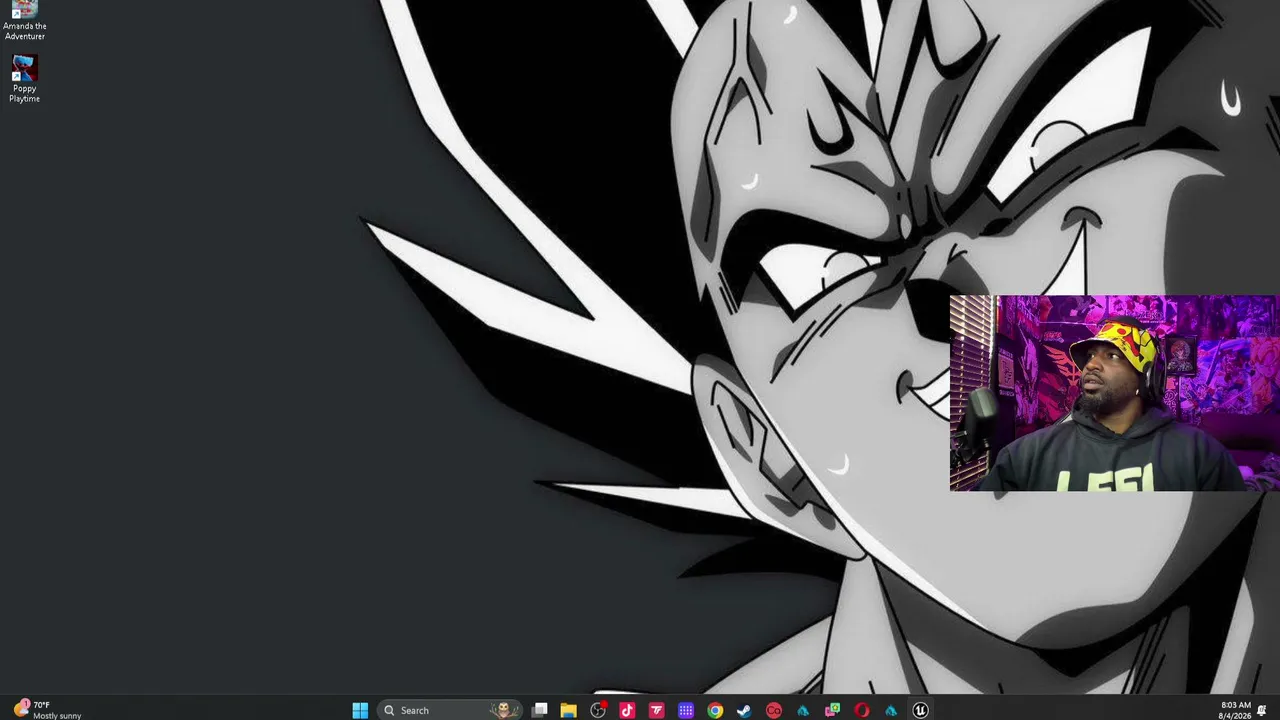Launch Opera browser from the taskbar
This screenshot has width=1280, height=720.
point(861,710)
